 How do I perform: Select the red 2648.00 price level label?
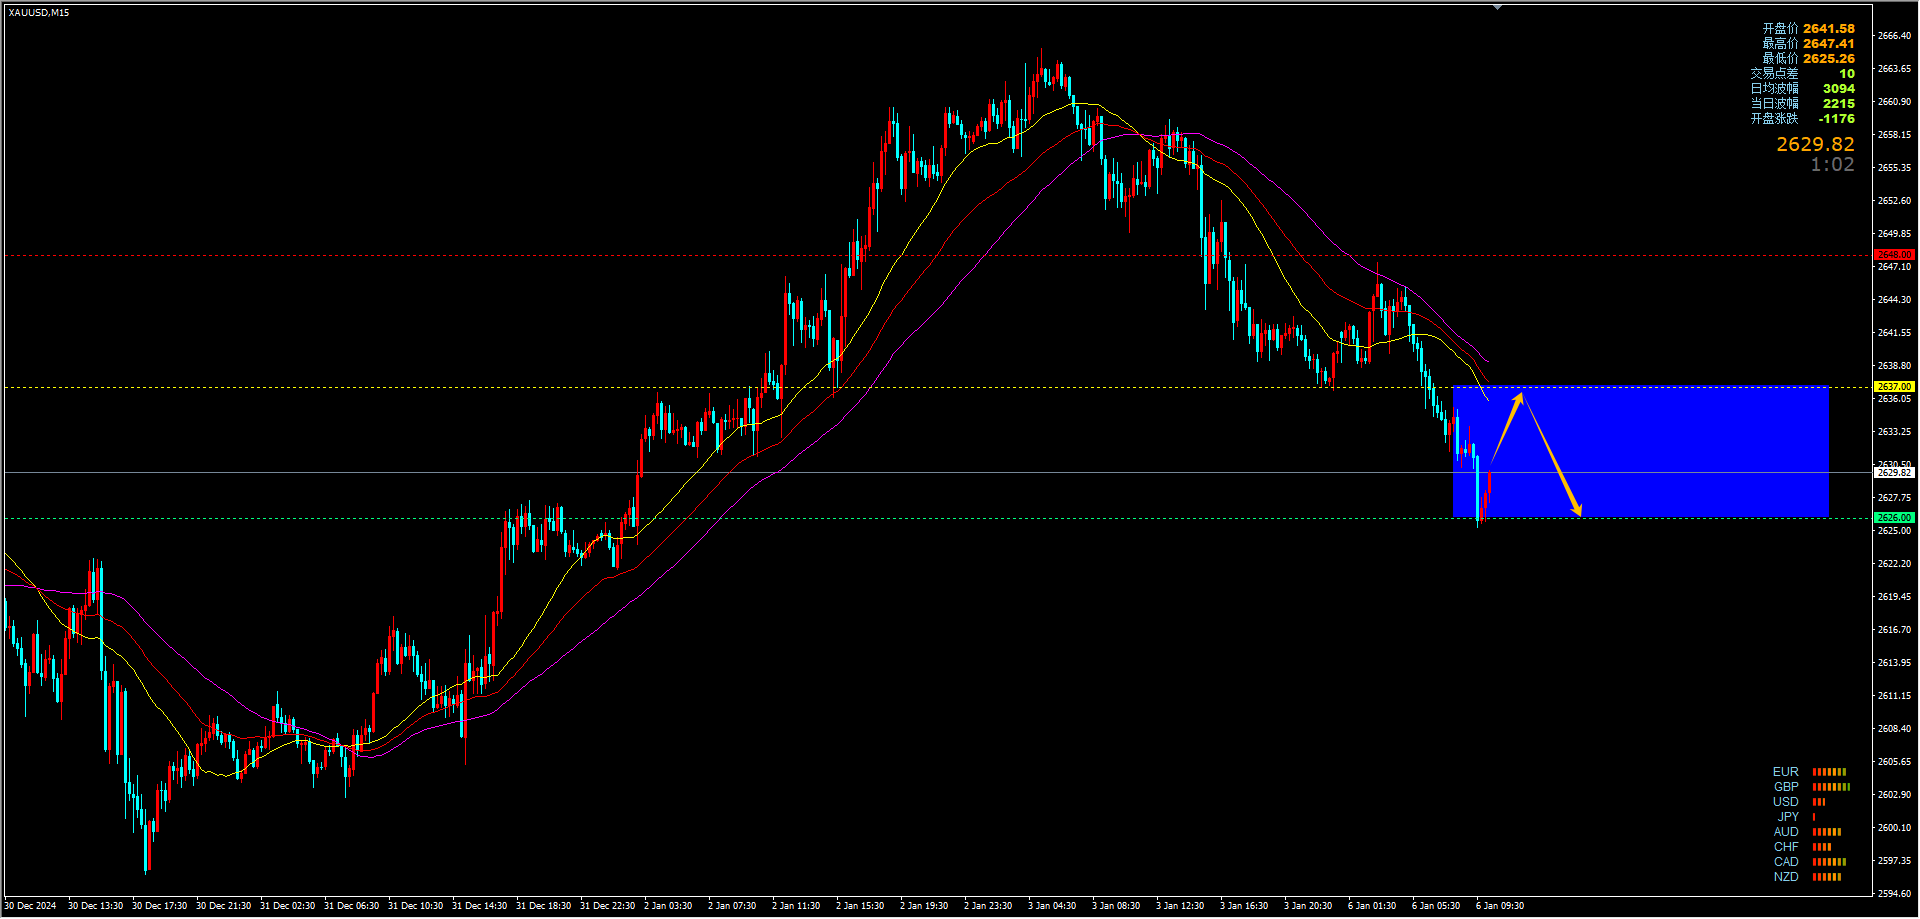click(1894, 255)
